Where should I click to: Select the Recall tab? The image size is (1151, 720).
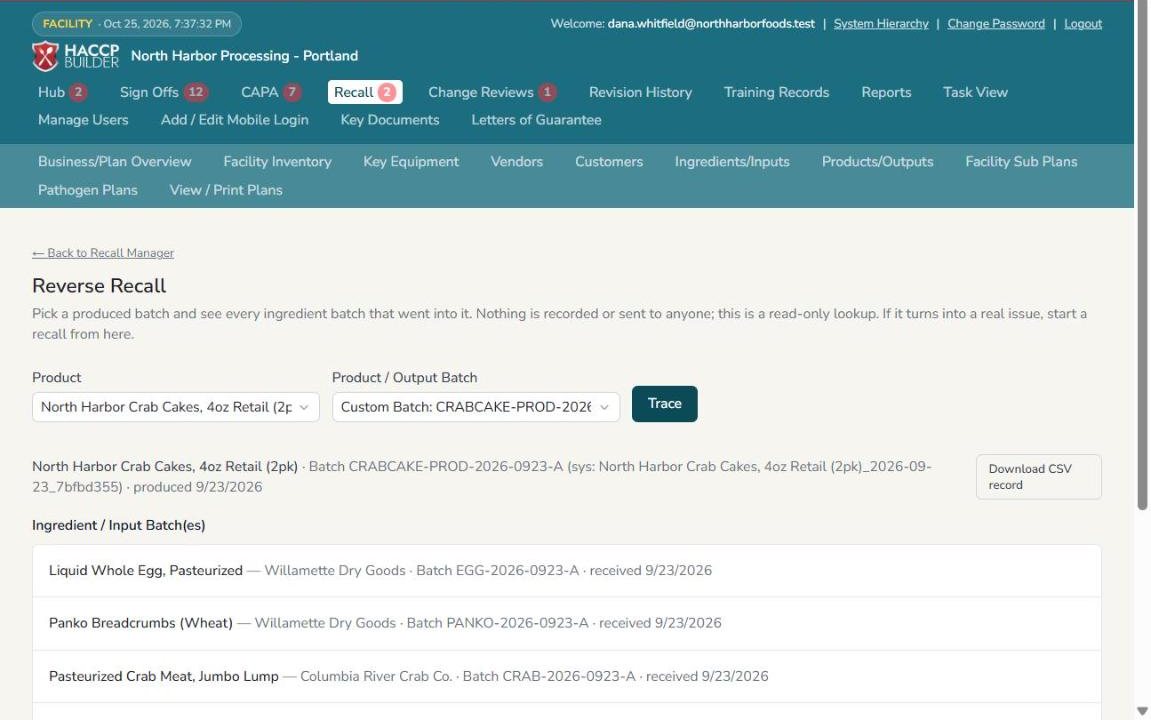(365, 92)
